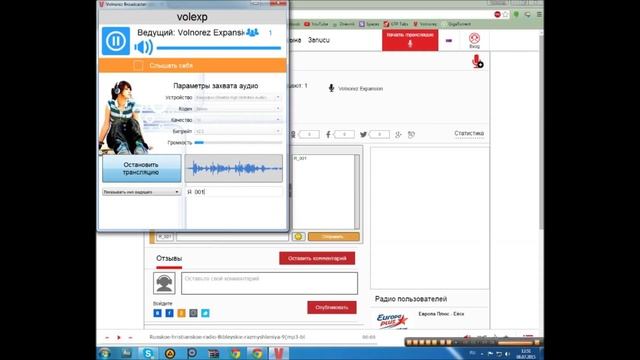Adjust the Громкость capture volume slider

[238, 142]
